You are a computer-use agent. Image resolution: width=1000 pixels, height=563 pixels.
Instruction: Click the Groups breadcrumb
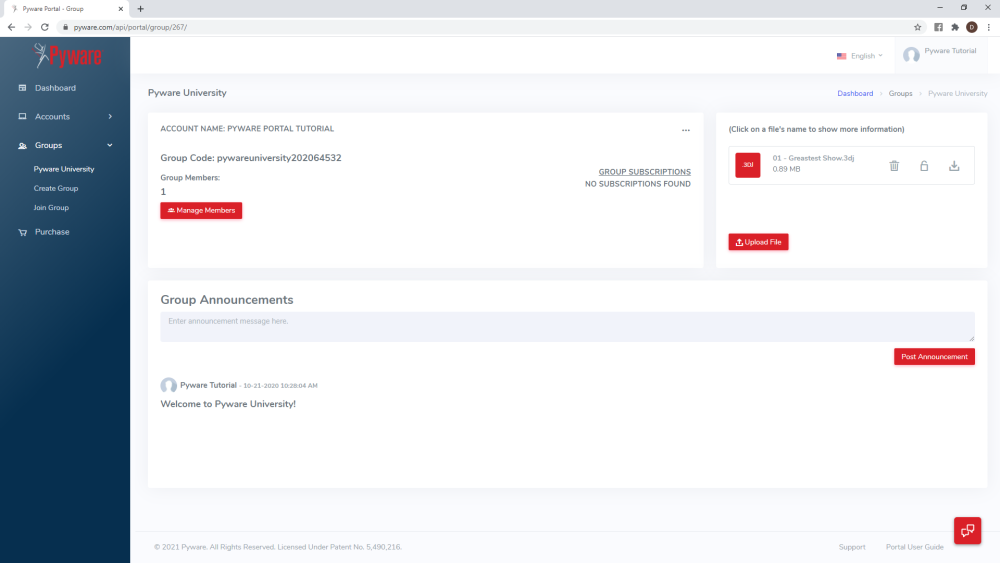(900, 94)
